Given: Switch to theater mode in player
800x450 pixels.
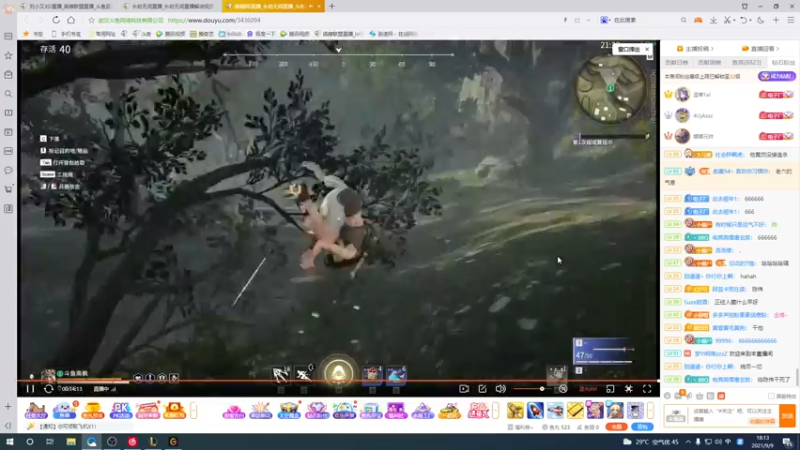Looking at the screenshot, I should [610, 389].
